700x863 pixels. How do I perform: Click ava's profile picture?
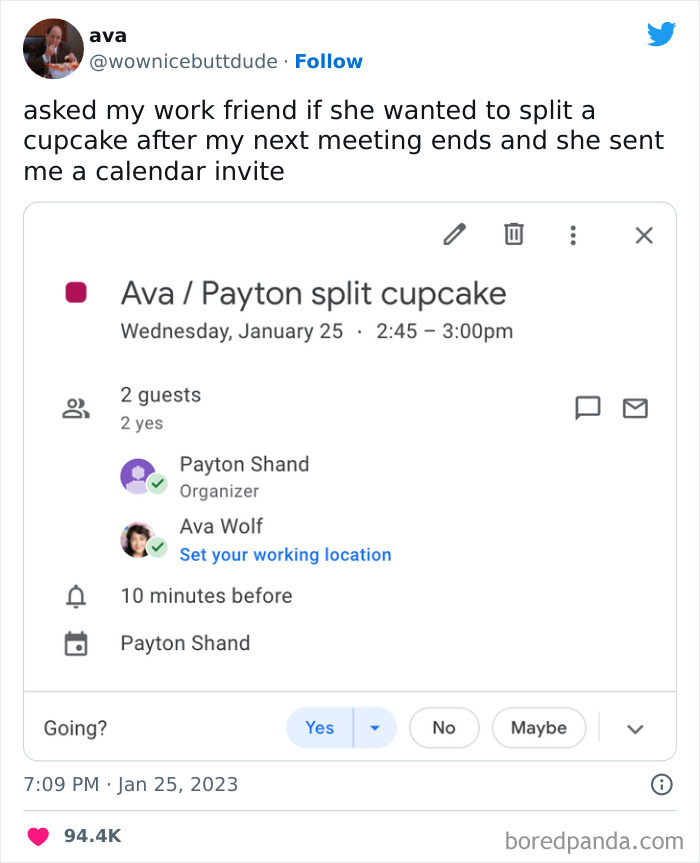tap(53, 49)
